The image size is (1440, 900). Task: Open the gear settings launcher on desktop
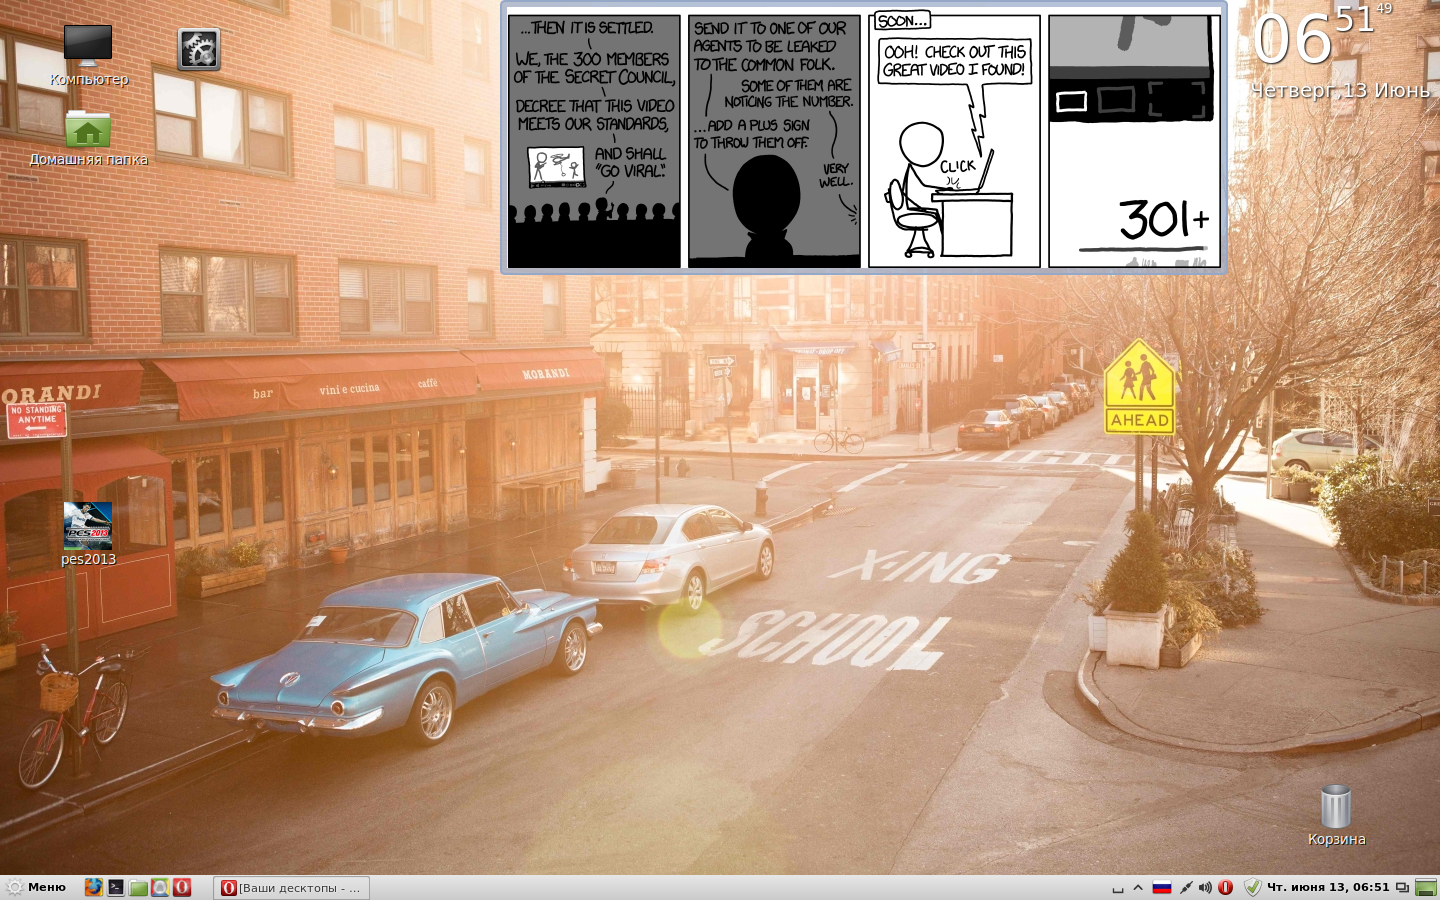point(199,49)
